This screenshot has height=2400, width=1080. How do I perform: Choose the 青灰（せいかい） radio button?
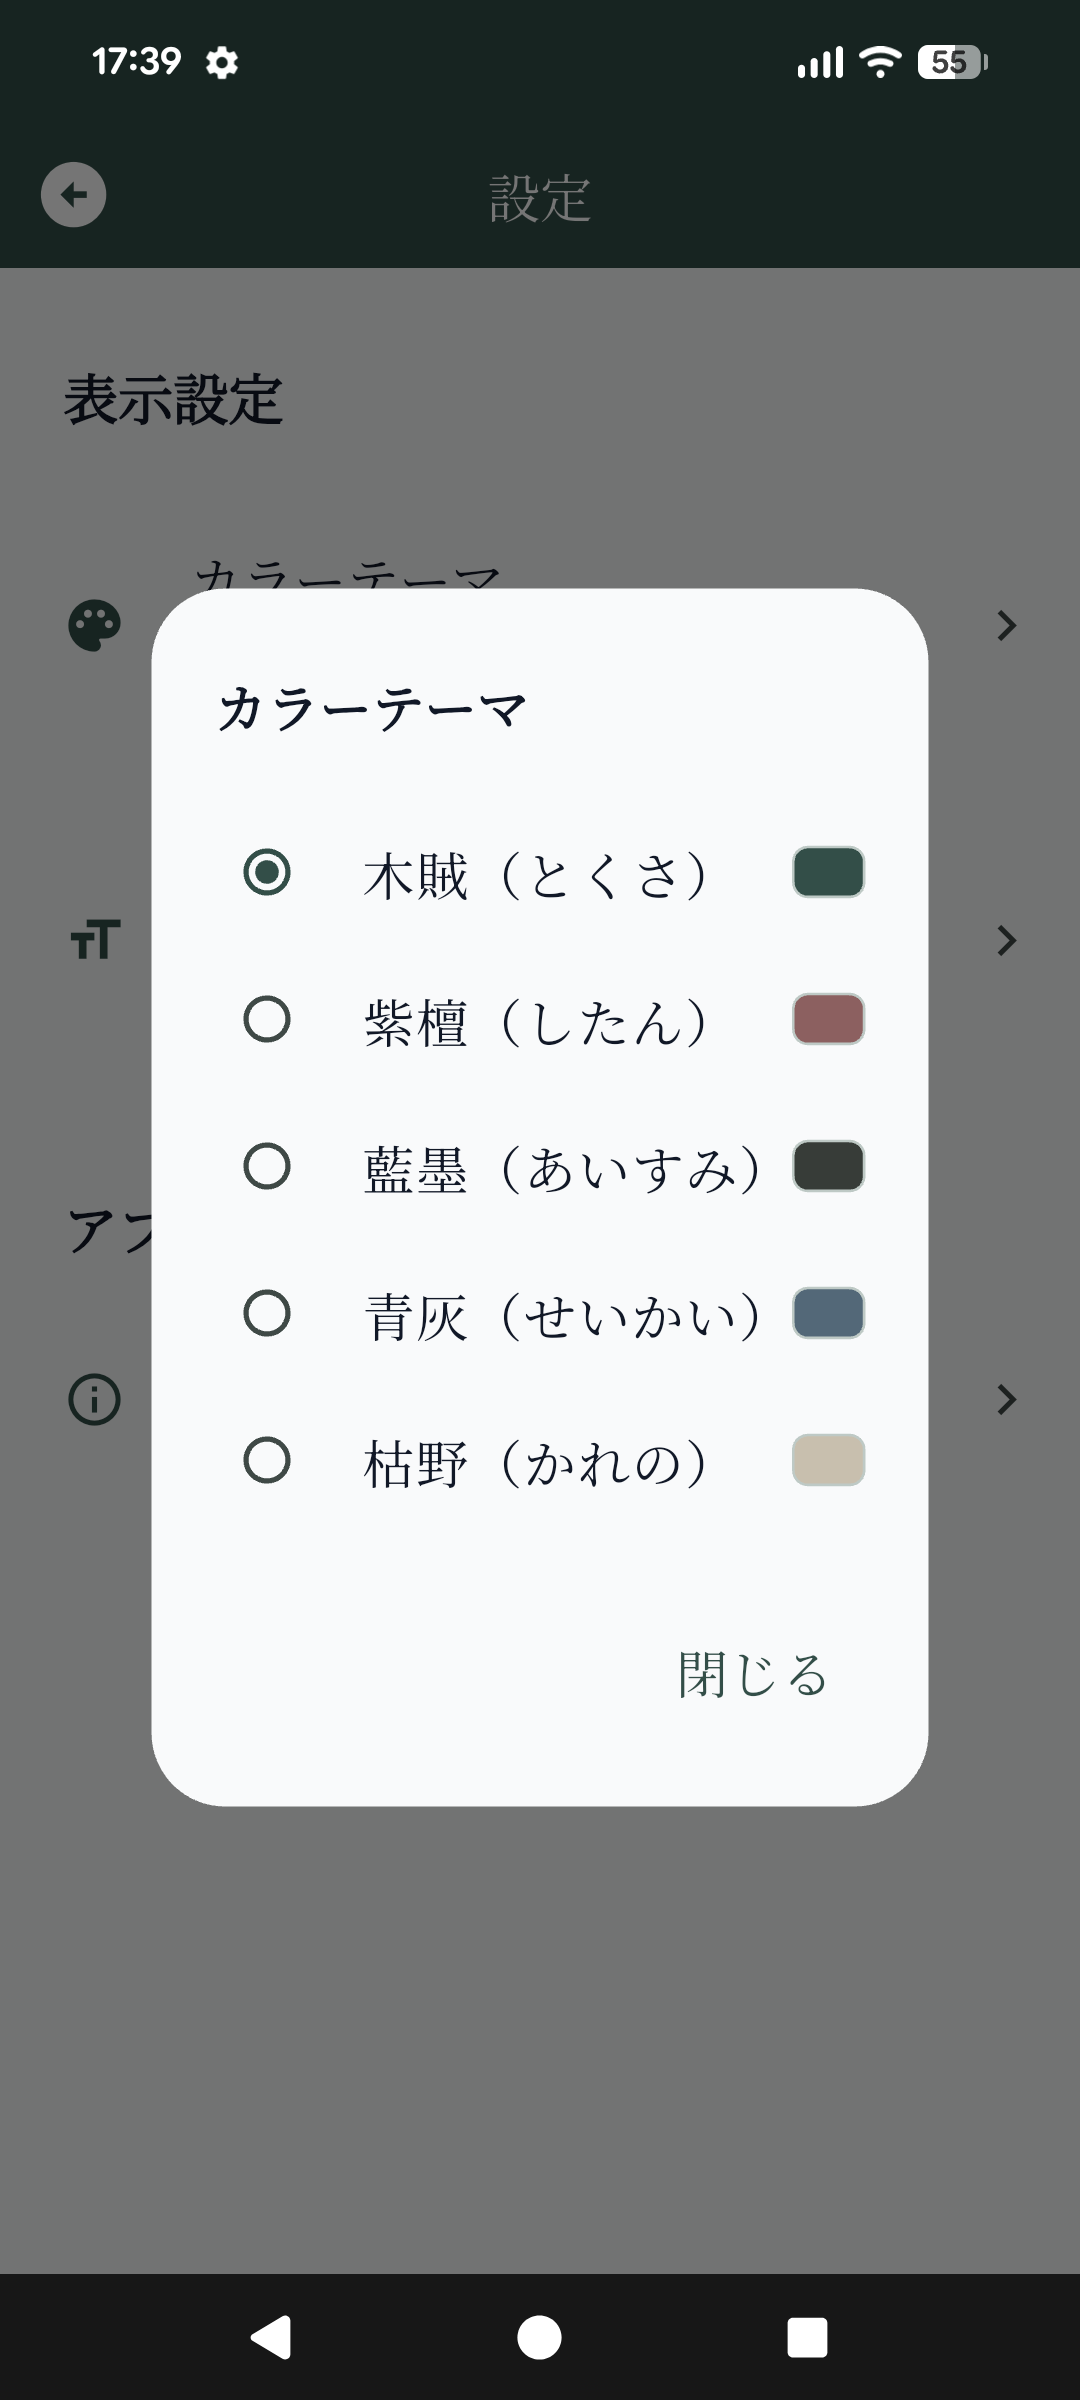pos(267,1313)
